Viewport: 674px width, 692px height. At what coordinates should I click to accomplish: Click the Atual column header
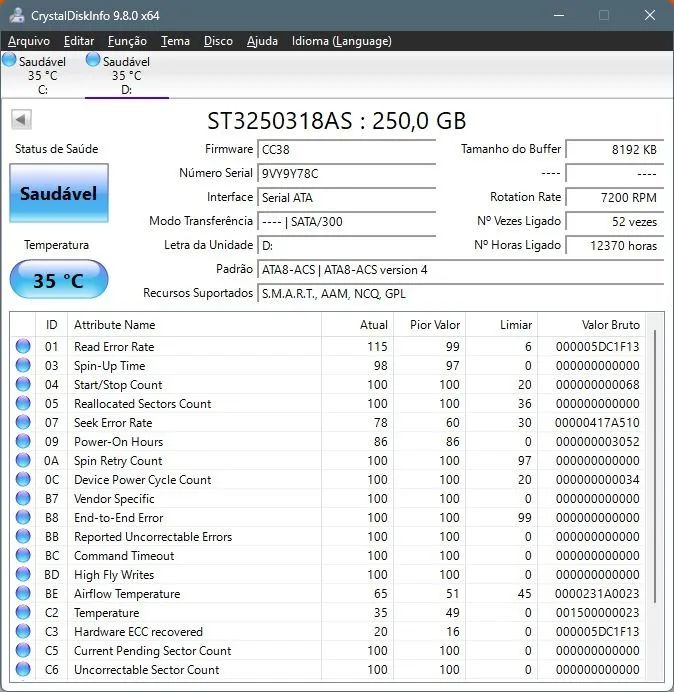click(x=358, y=325)
